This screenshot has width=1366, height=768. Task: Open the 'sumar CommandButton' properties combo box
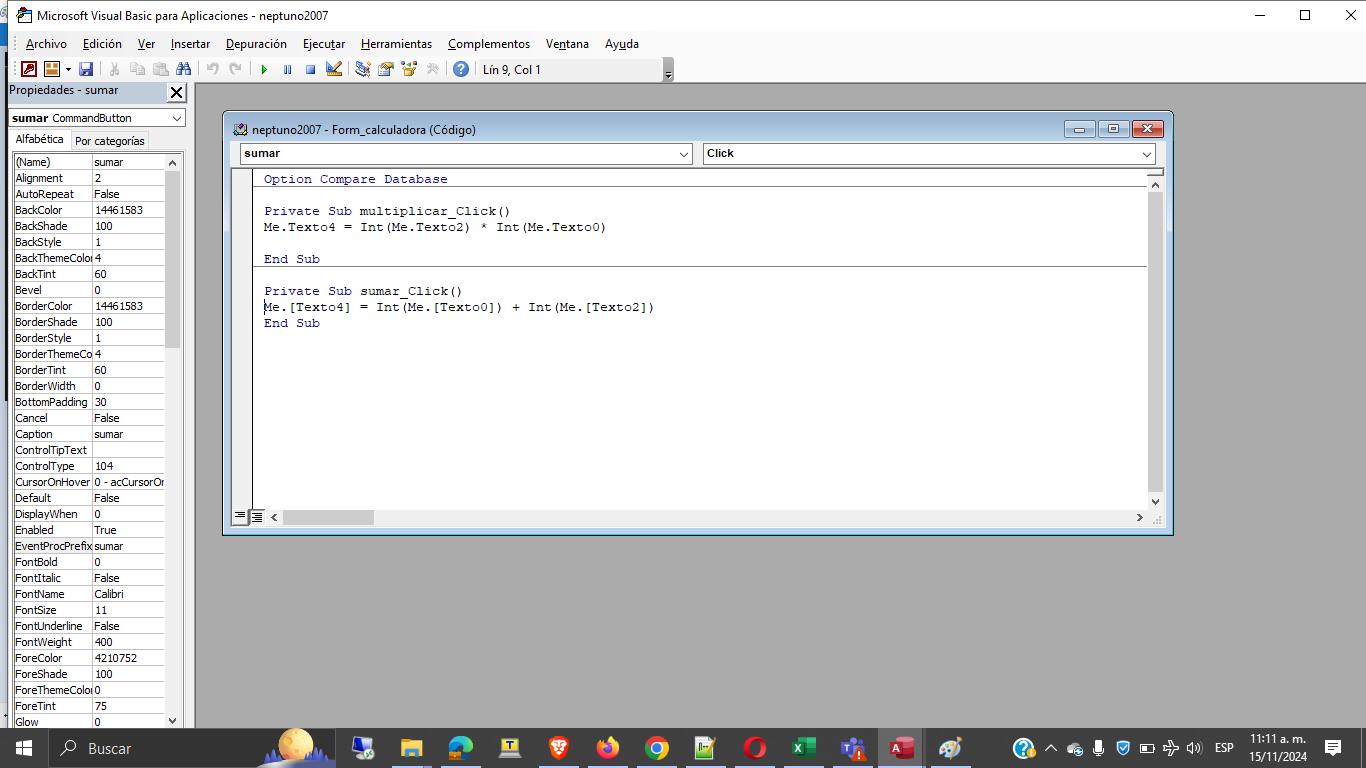click(x=177, y=118)
